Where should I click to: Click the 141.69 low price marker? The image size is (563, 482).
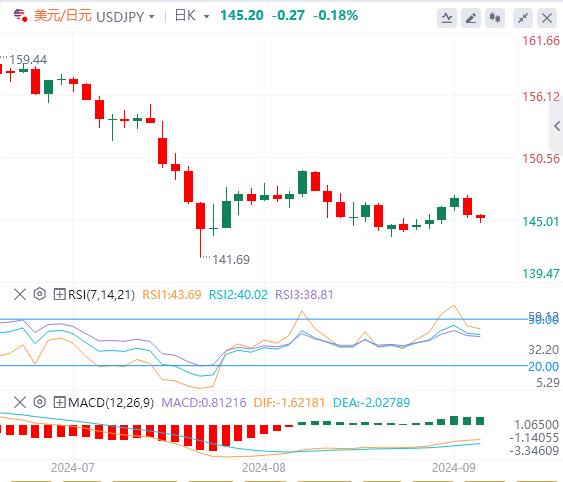coord(231,259)
